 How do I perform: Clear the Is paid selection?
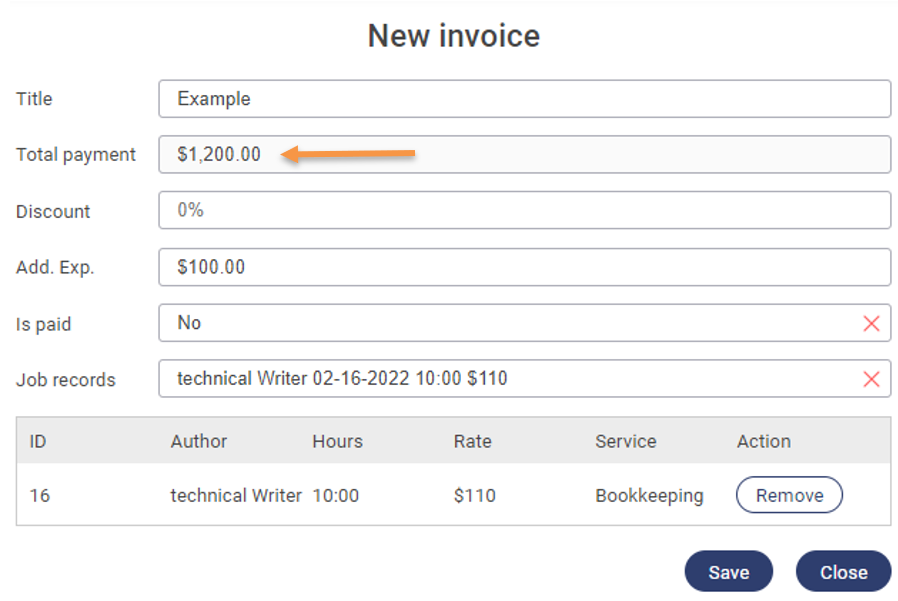click(x=871, y=323)
